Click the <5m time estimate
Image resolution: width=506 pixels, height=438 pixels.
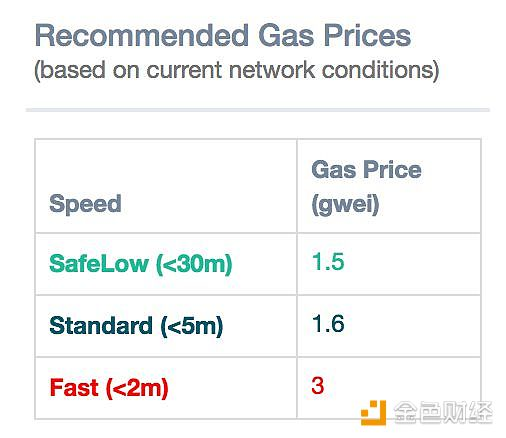tap(192, 326)
